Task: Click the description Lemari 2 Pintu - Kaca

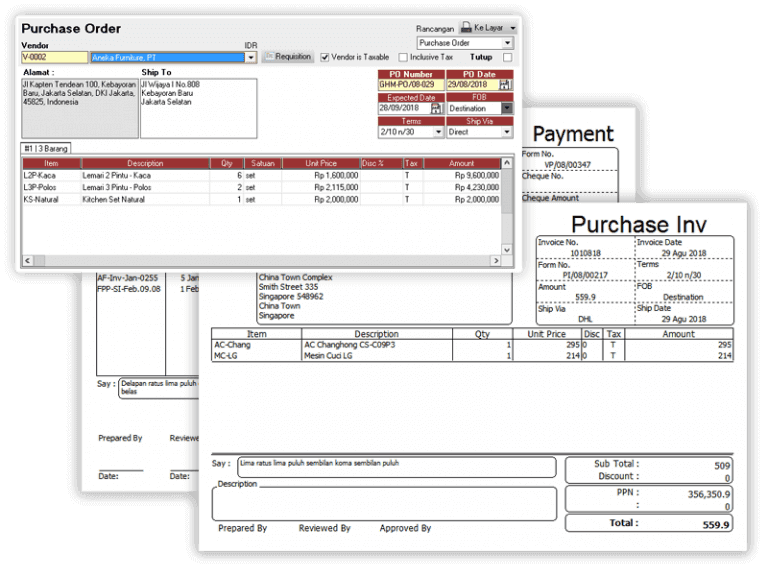Action: click(x=117, y=175)
